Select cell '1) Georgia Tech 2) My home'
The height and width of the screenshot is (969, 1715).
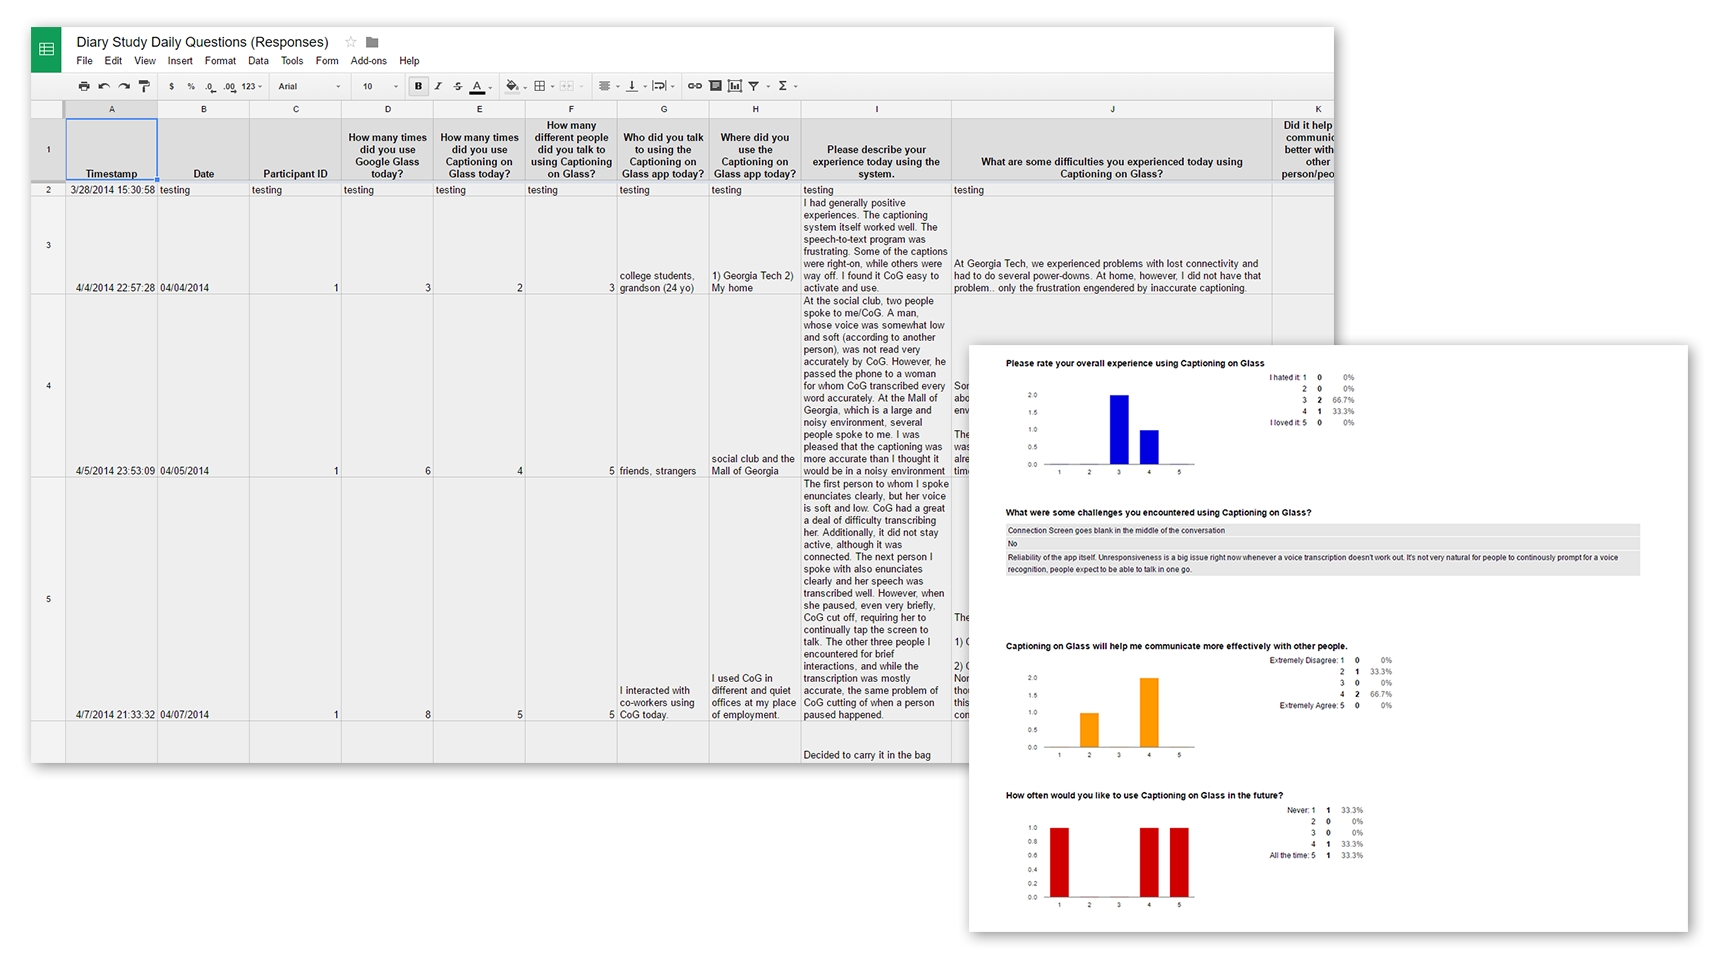click(755, 245)
